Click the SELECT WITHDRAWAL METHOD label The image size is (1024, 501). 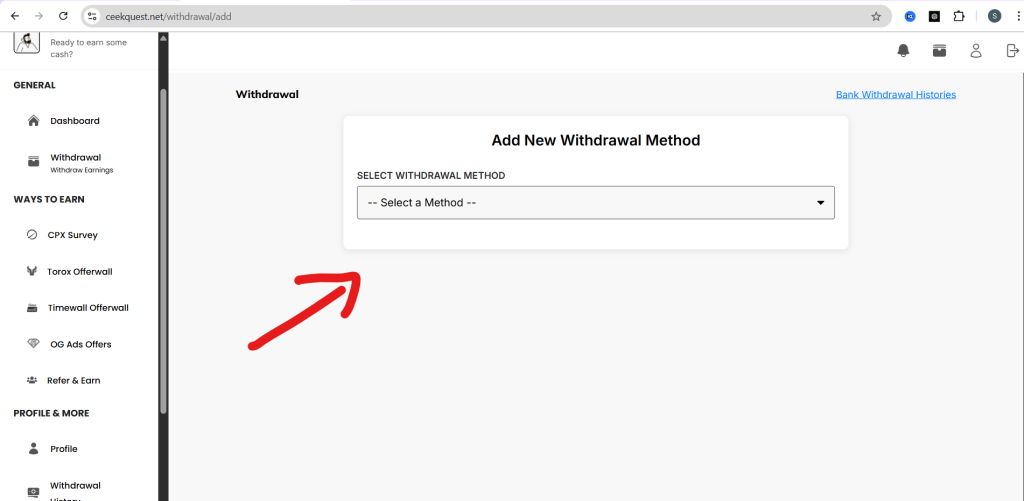click(431, 175)
